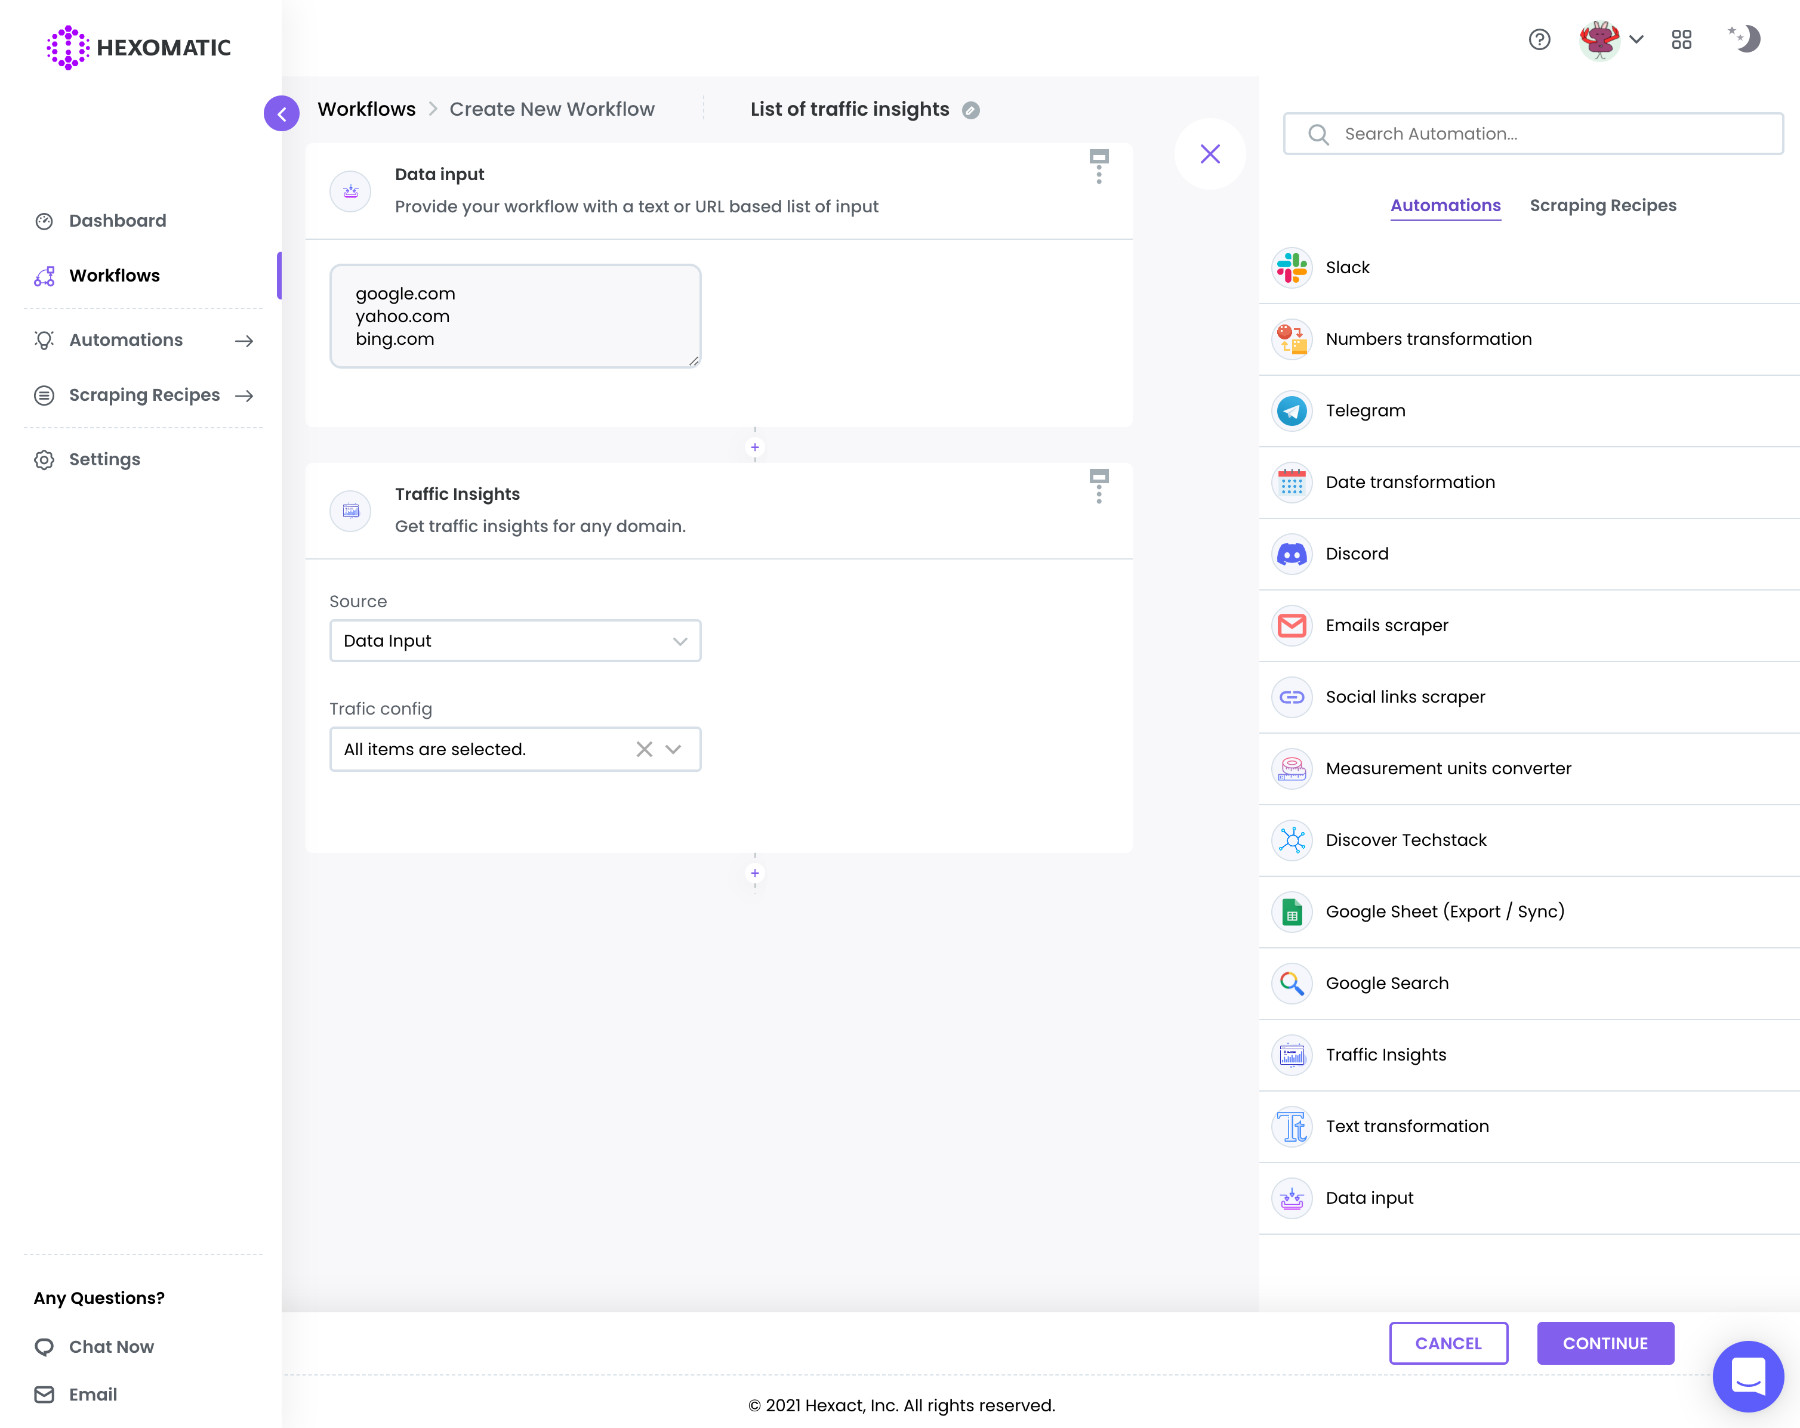Select Measurement units converter automation
Image resolution: width=1800 pixels, height=1428 pixels.
click(x=1529, y=769)
